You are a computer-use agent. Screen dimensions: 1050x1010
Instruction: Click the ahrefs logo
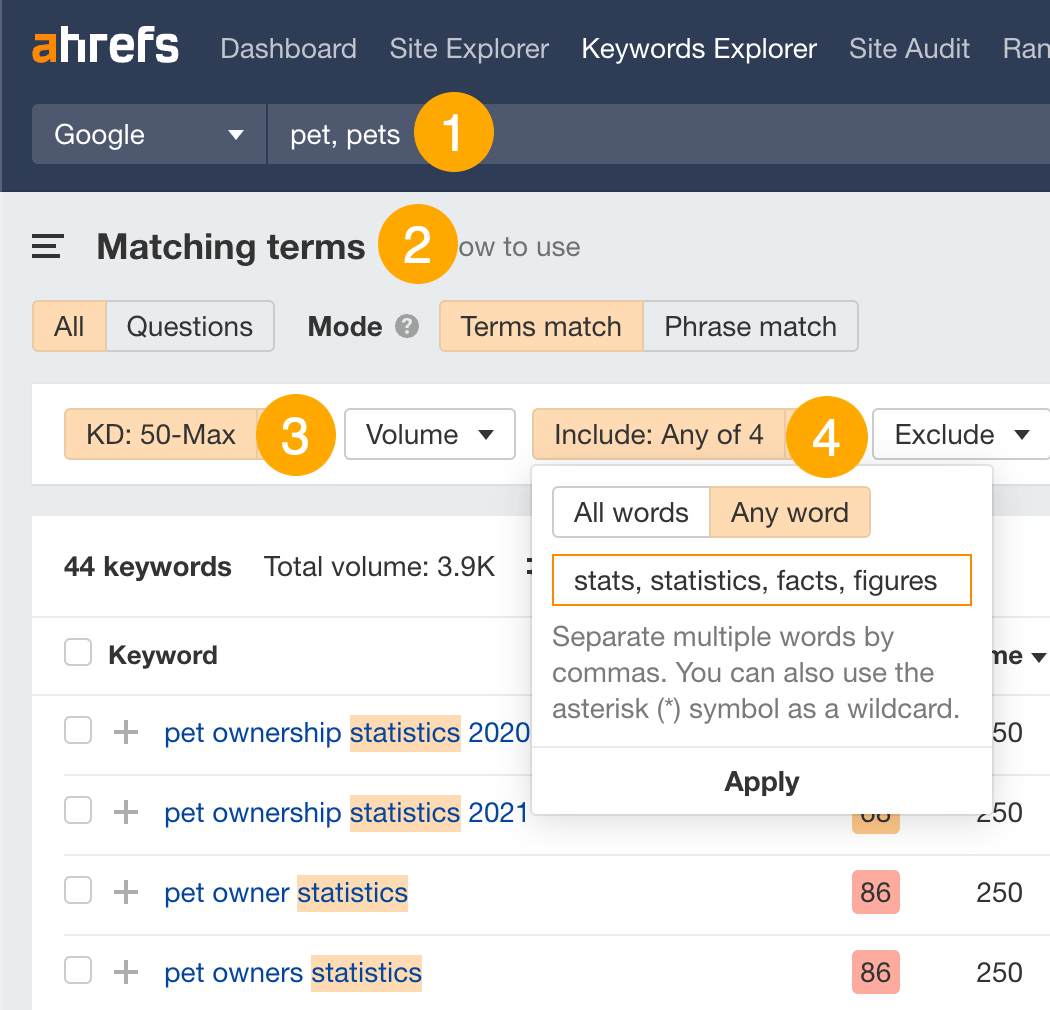[x=105, y=46]
